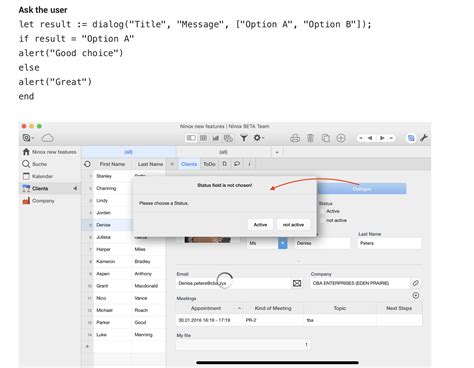Image resolution: width=474 pixels, height=368 pixels.
Task: Open the meeting row 30.01.2016
Action: pyautogui.click(x=299, y=320)
